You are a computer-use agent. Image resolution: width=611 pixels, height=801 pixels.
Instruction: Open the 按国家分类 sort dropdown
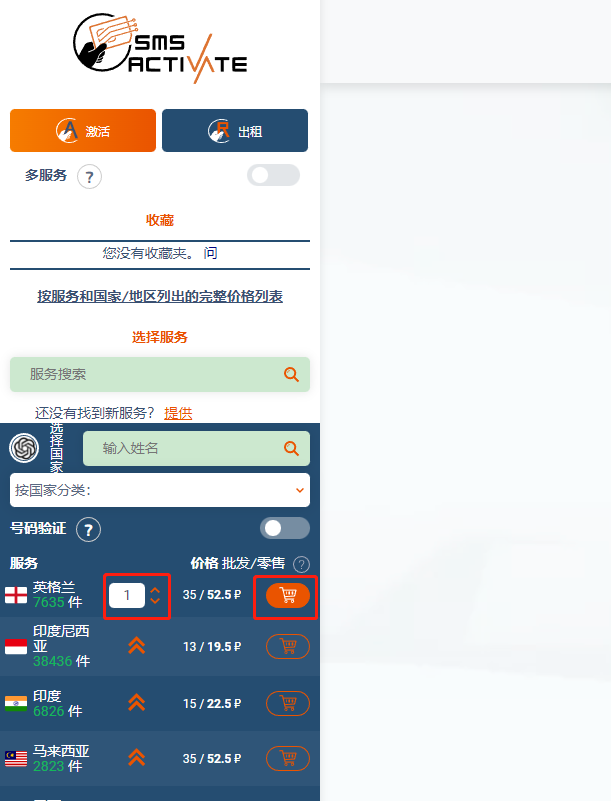point(160,490)
